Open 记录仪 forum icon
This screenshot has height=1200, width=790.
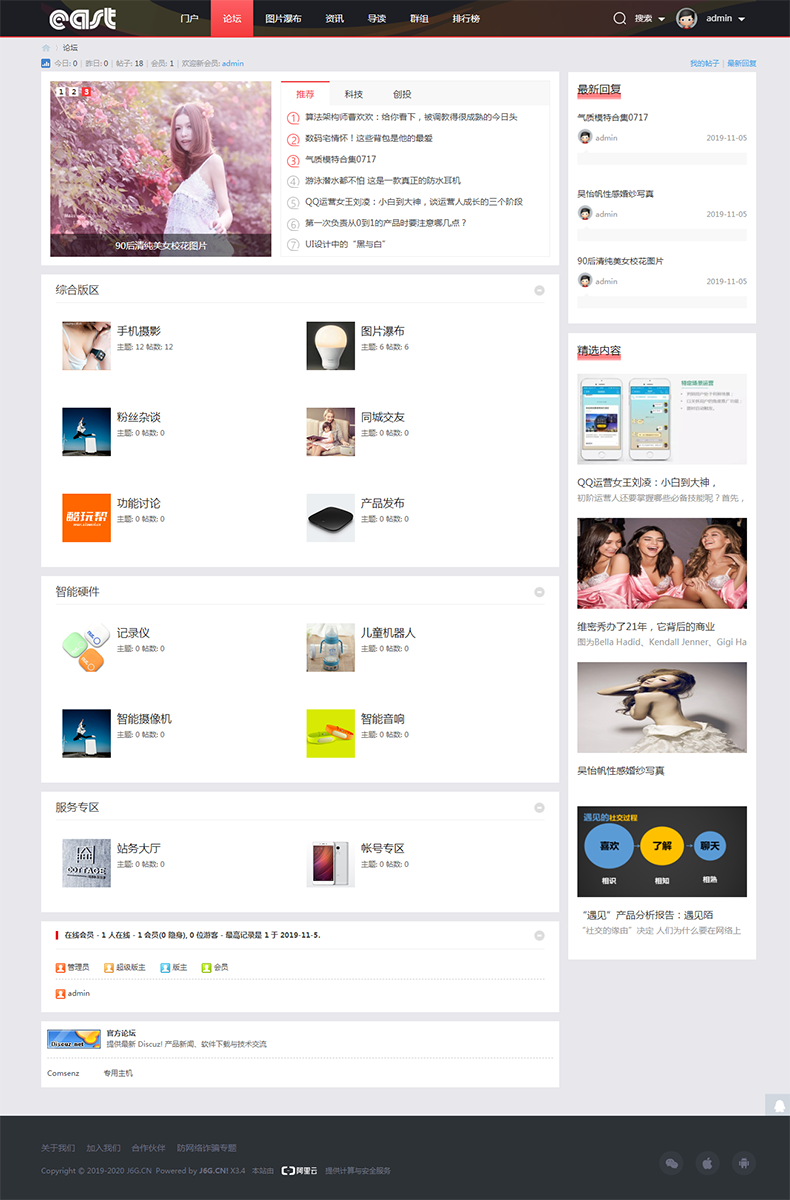[x=86, y=648]
